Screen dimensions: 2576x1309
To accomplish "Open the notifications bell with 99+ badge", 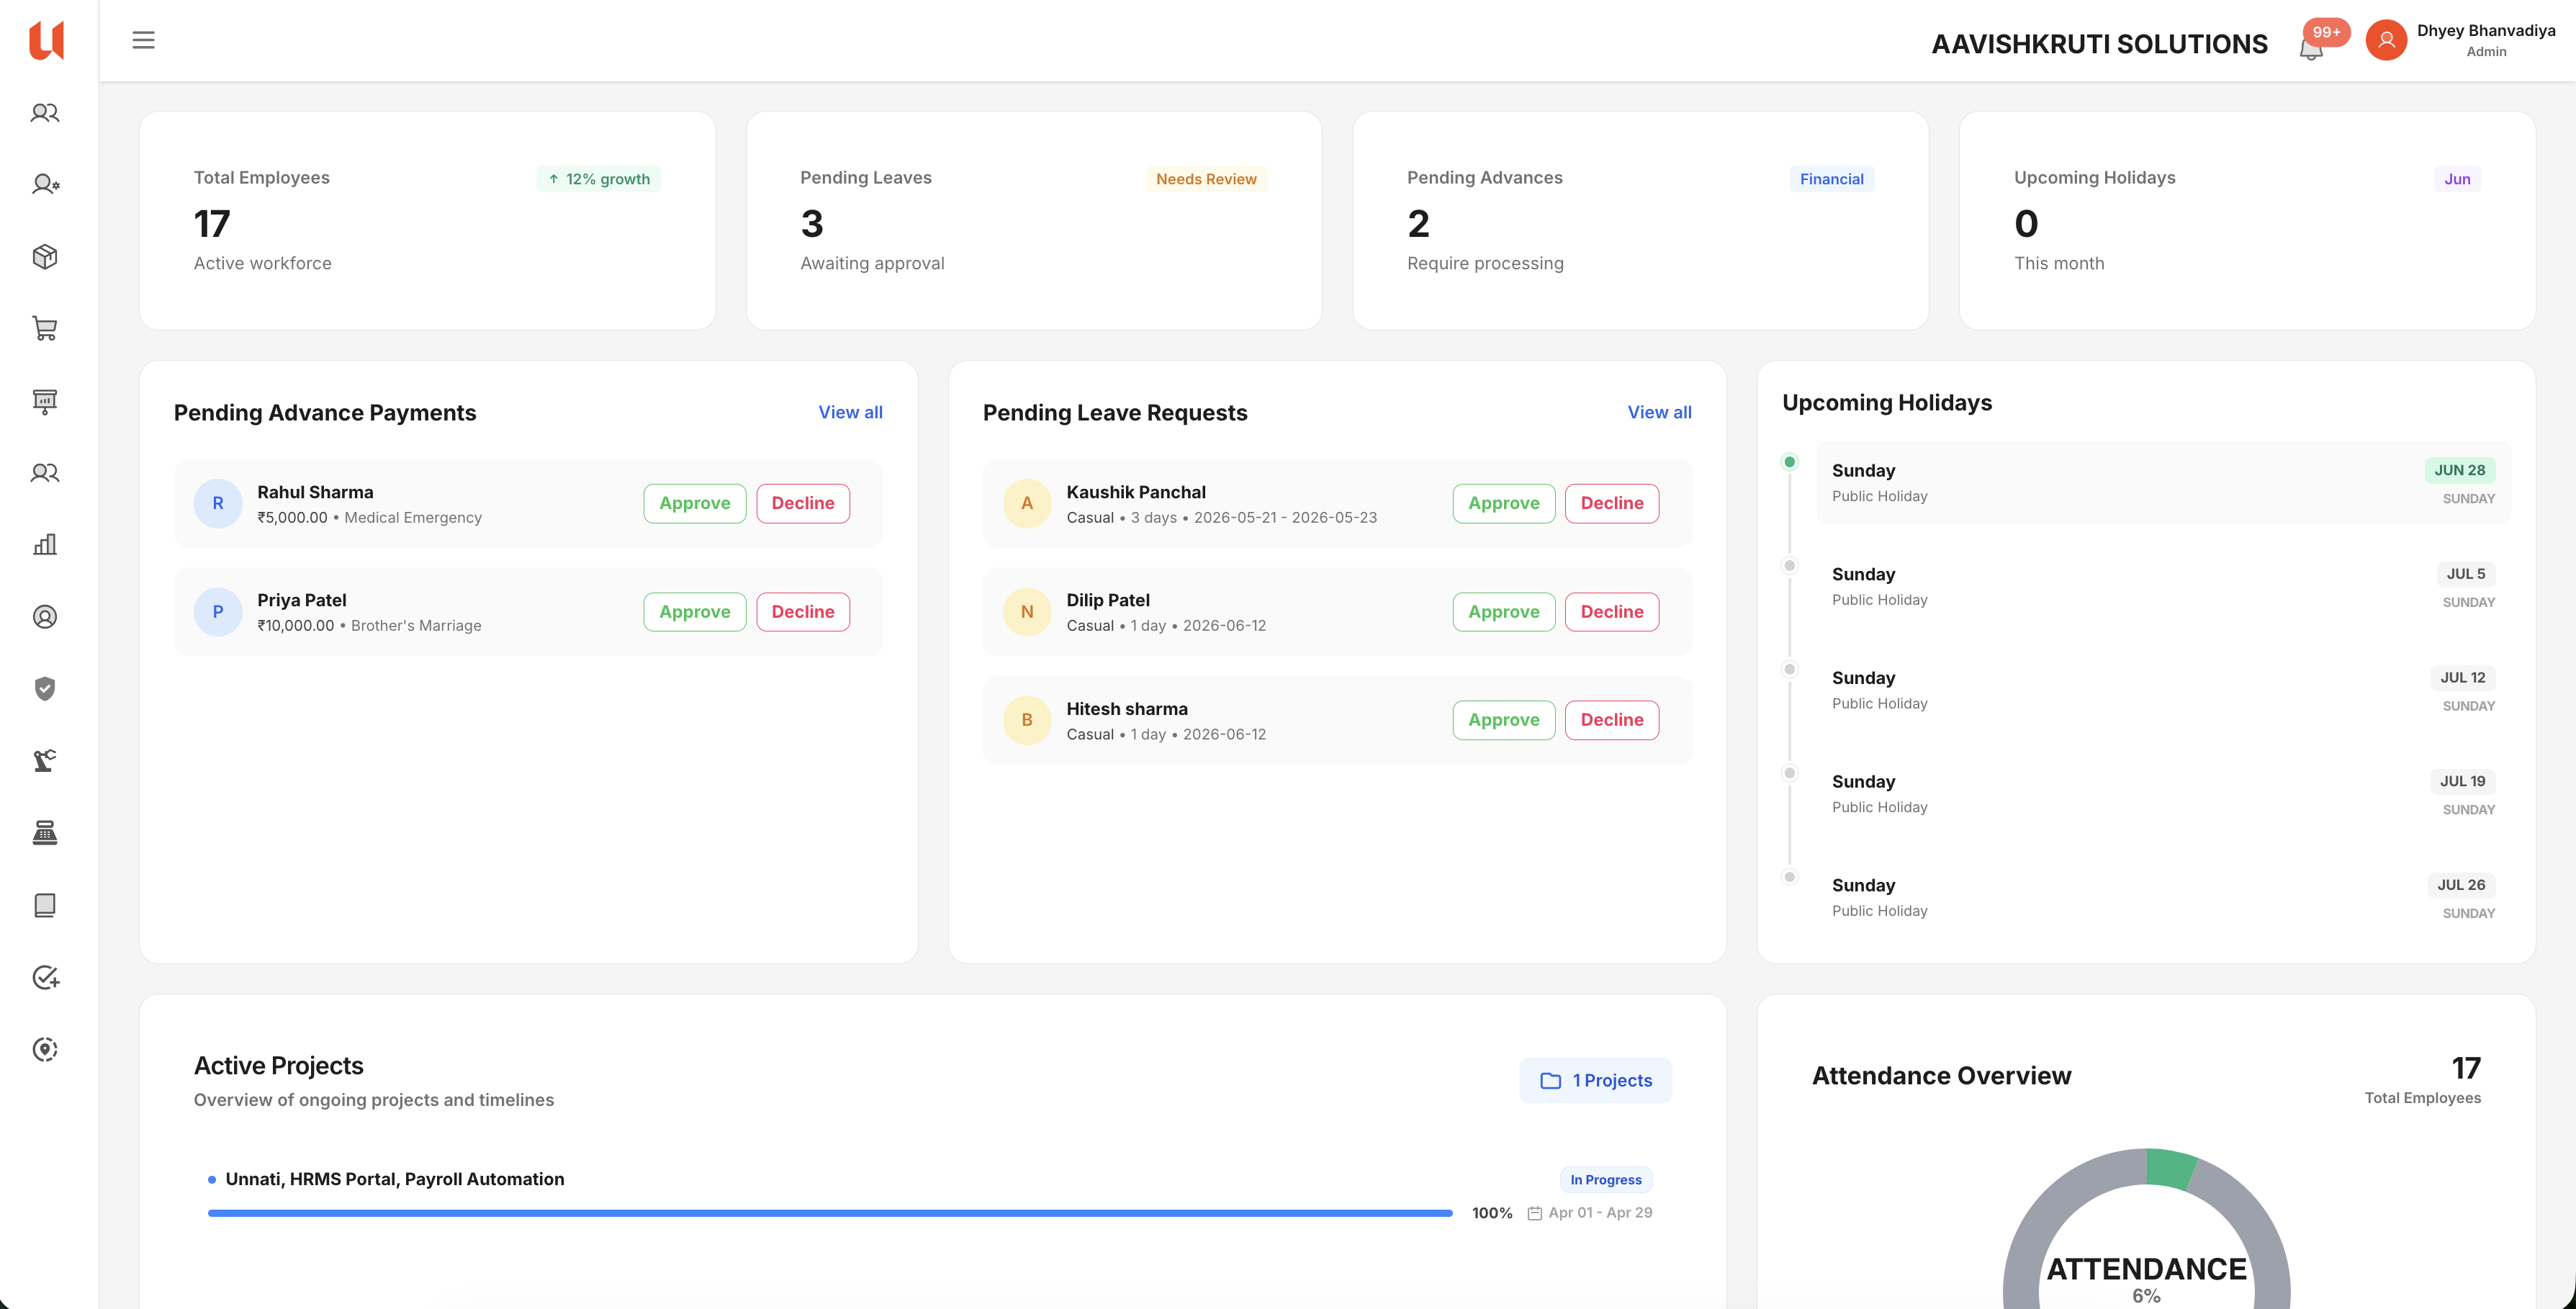I will click(2312, 46).
